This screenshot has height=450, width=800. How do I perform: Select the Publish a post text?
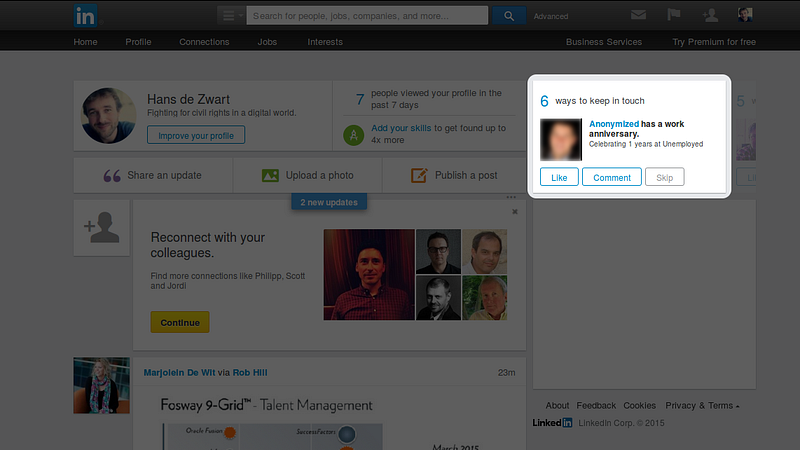pyautogui.click(x=466, y=175)
